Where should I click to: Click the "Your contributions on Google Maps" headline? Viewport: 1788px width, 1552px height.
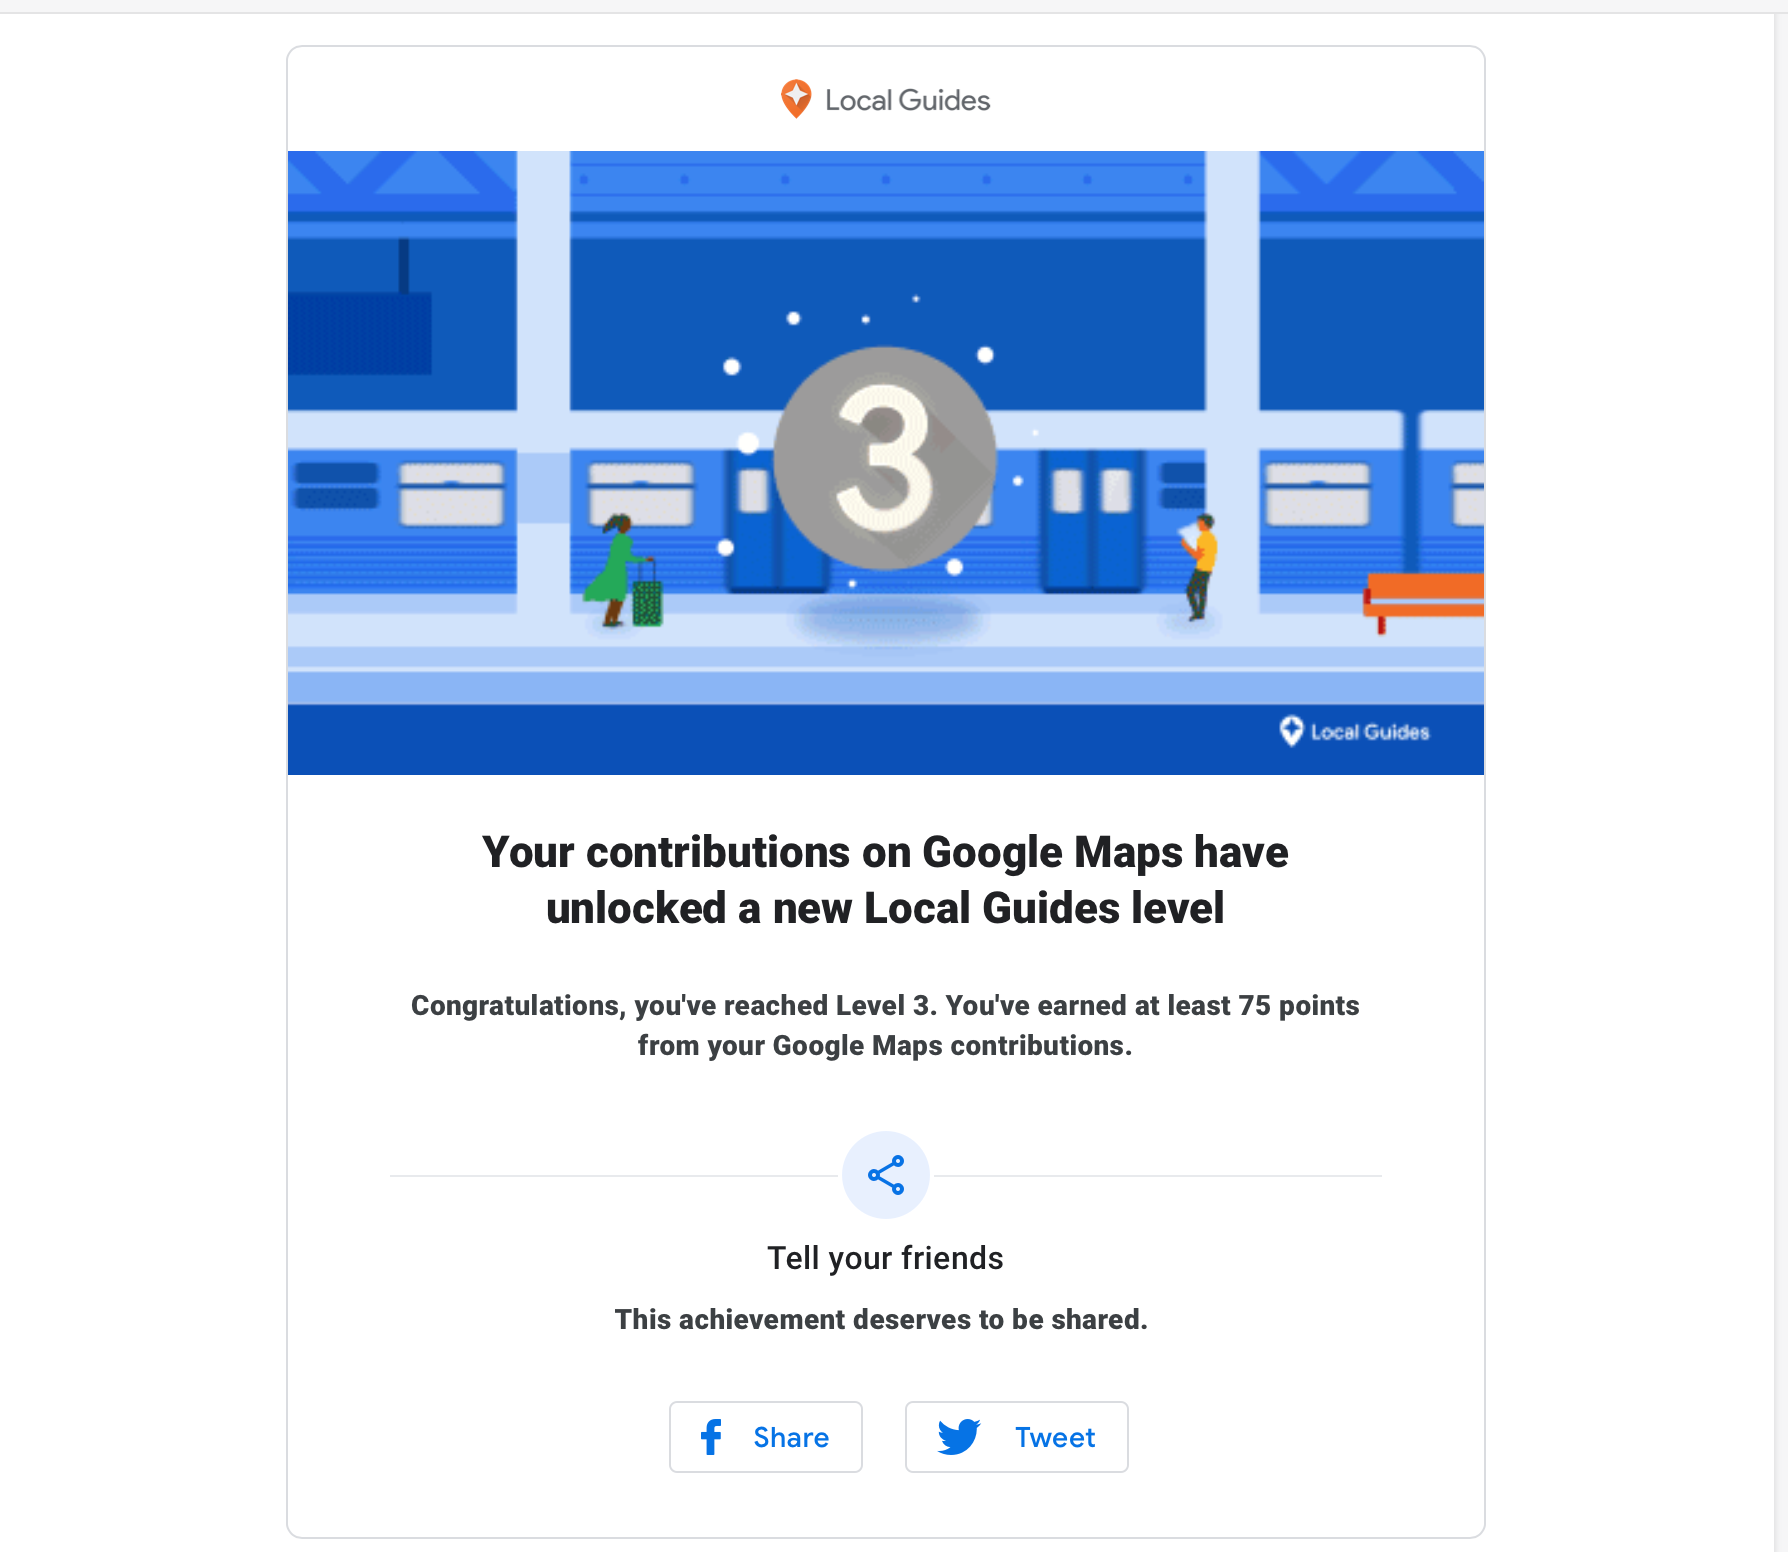coord(886,880)
